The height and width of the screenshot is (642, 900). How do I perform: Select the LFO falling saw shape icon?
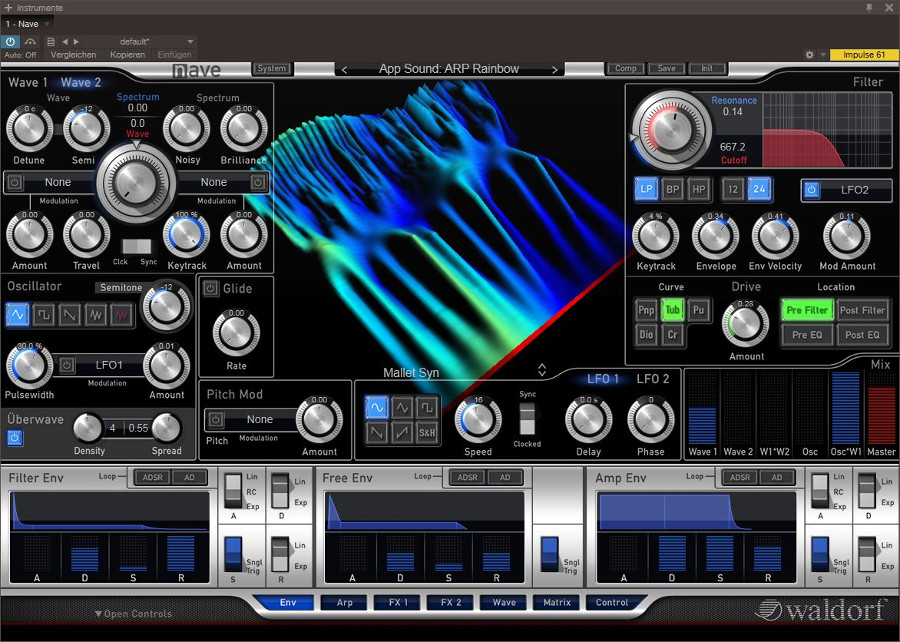(x=377, y=432)
